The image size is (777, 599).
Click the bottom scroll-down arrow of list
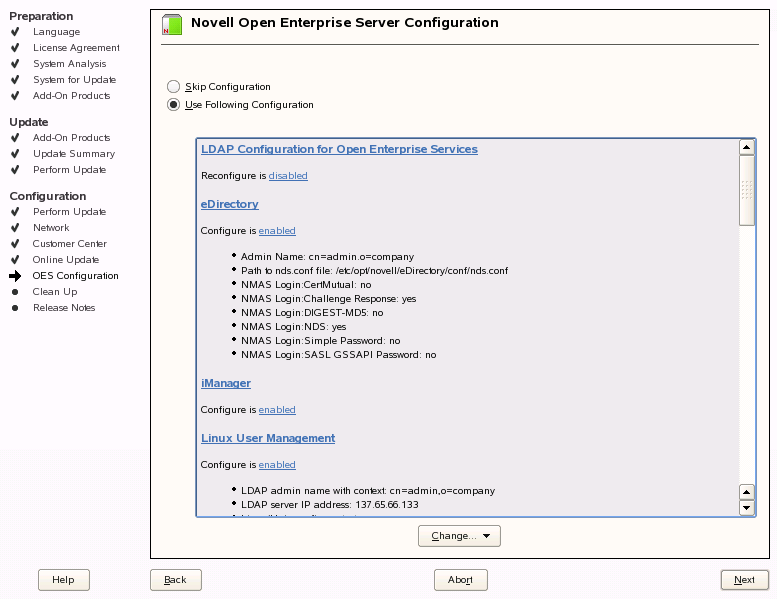point(746,508)
